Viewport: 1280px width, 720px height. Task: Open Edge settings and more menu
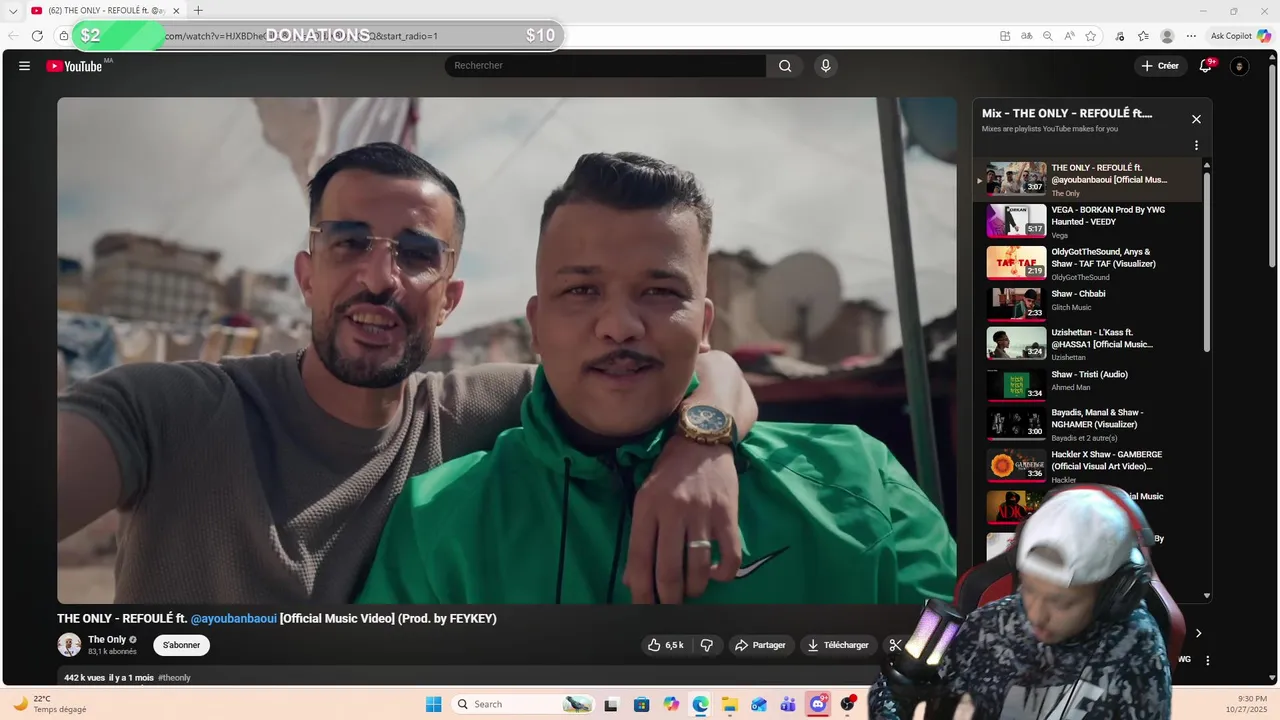point(1191,36)
